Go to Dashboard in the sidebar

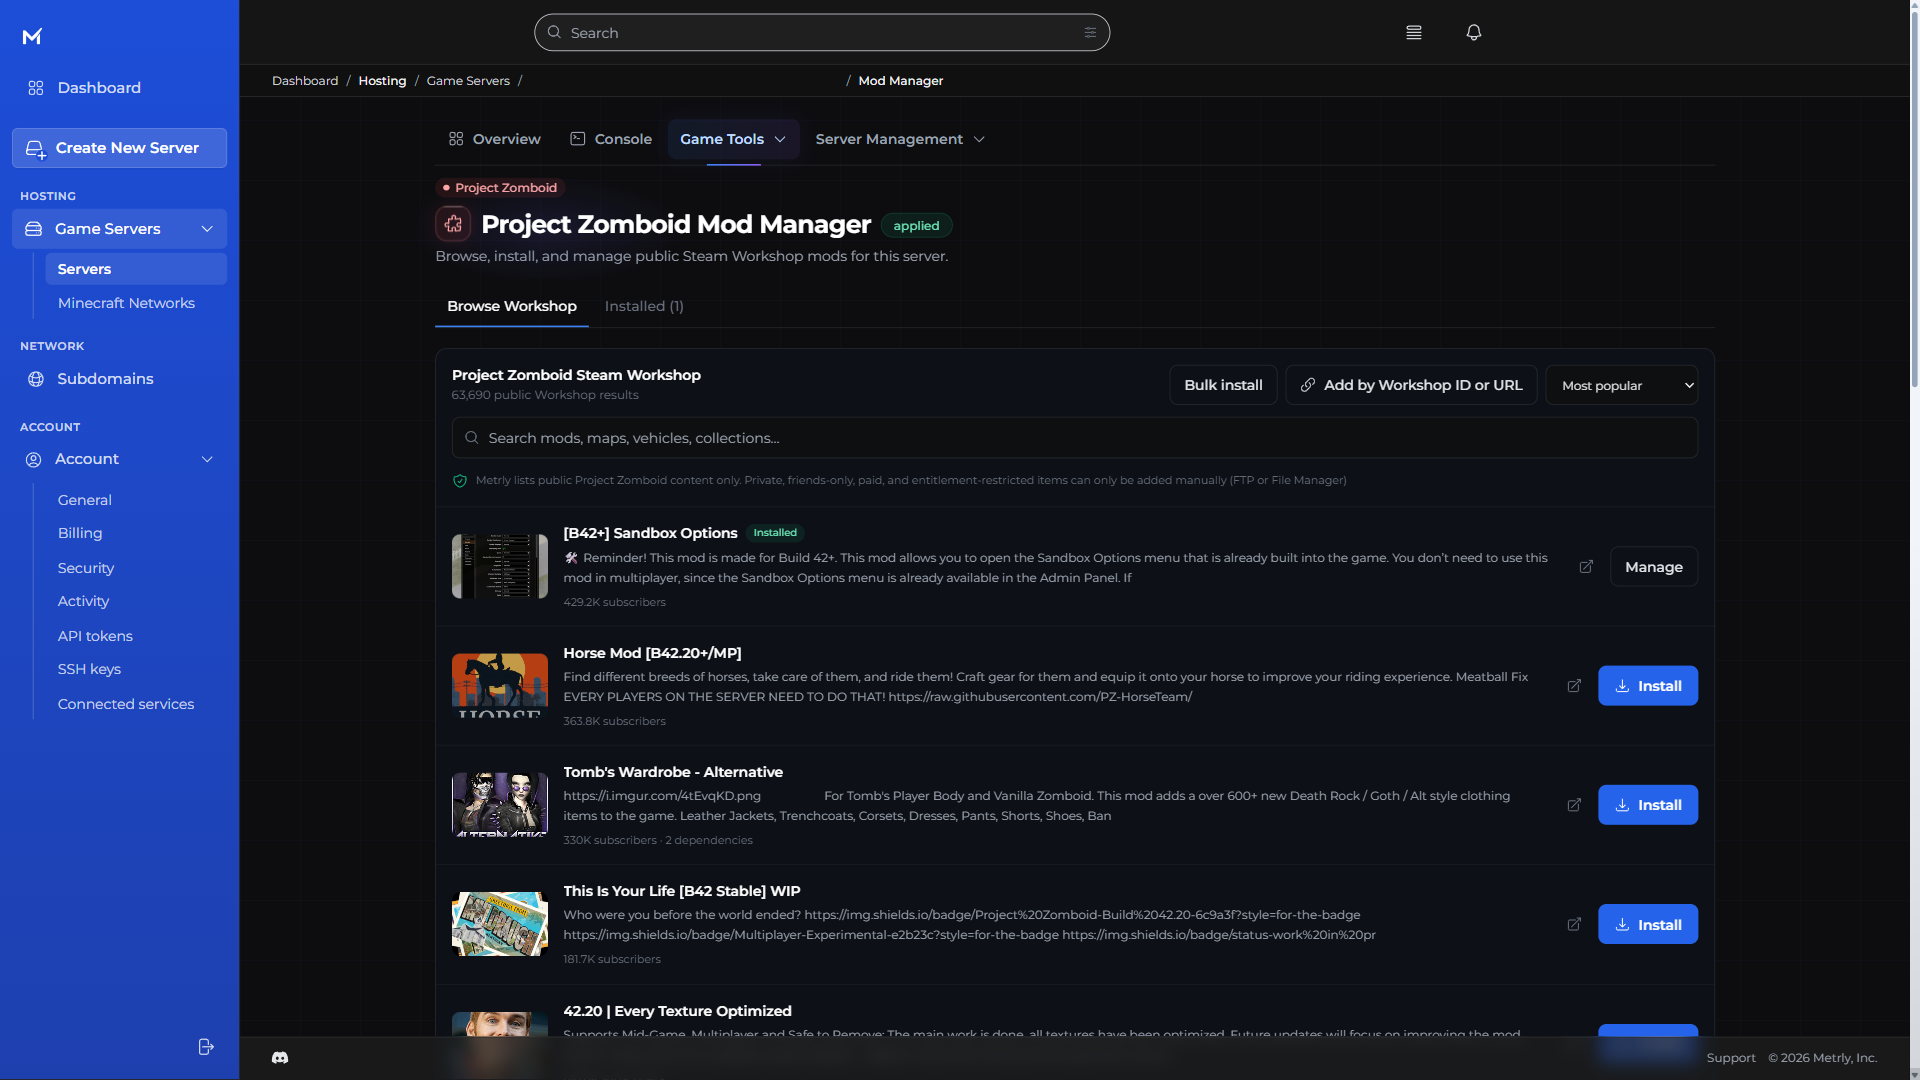(x=99, y=88)
